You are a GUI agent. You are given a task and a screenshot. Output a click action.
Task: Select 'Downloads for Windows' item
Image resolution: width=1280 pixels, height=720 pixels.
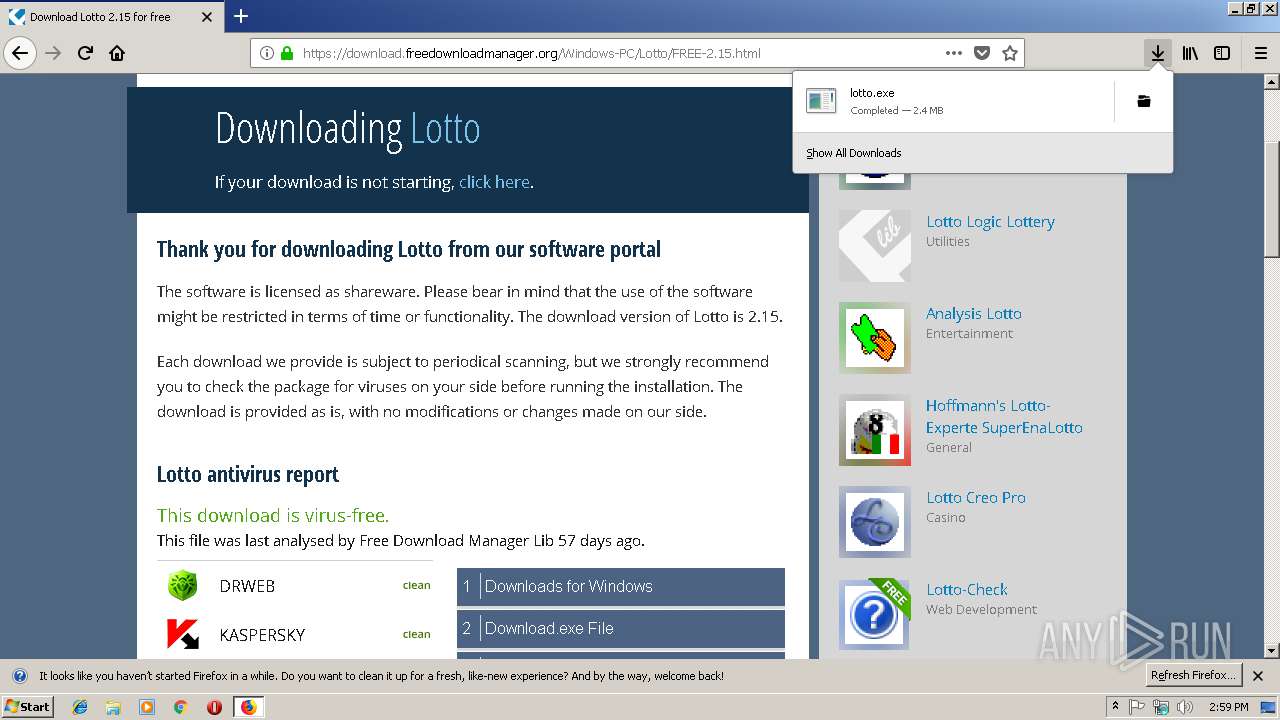tap(621, 587)
